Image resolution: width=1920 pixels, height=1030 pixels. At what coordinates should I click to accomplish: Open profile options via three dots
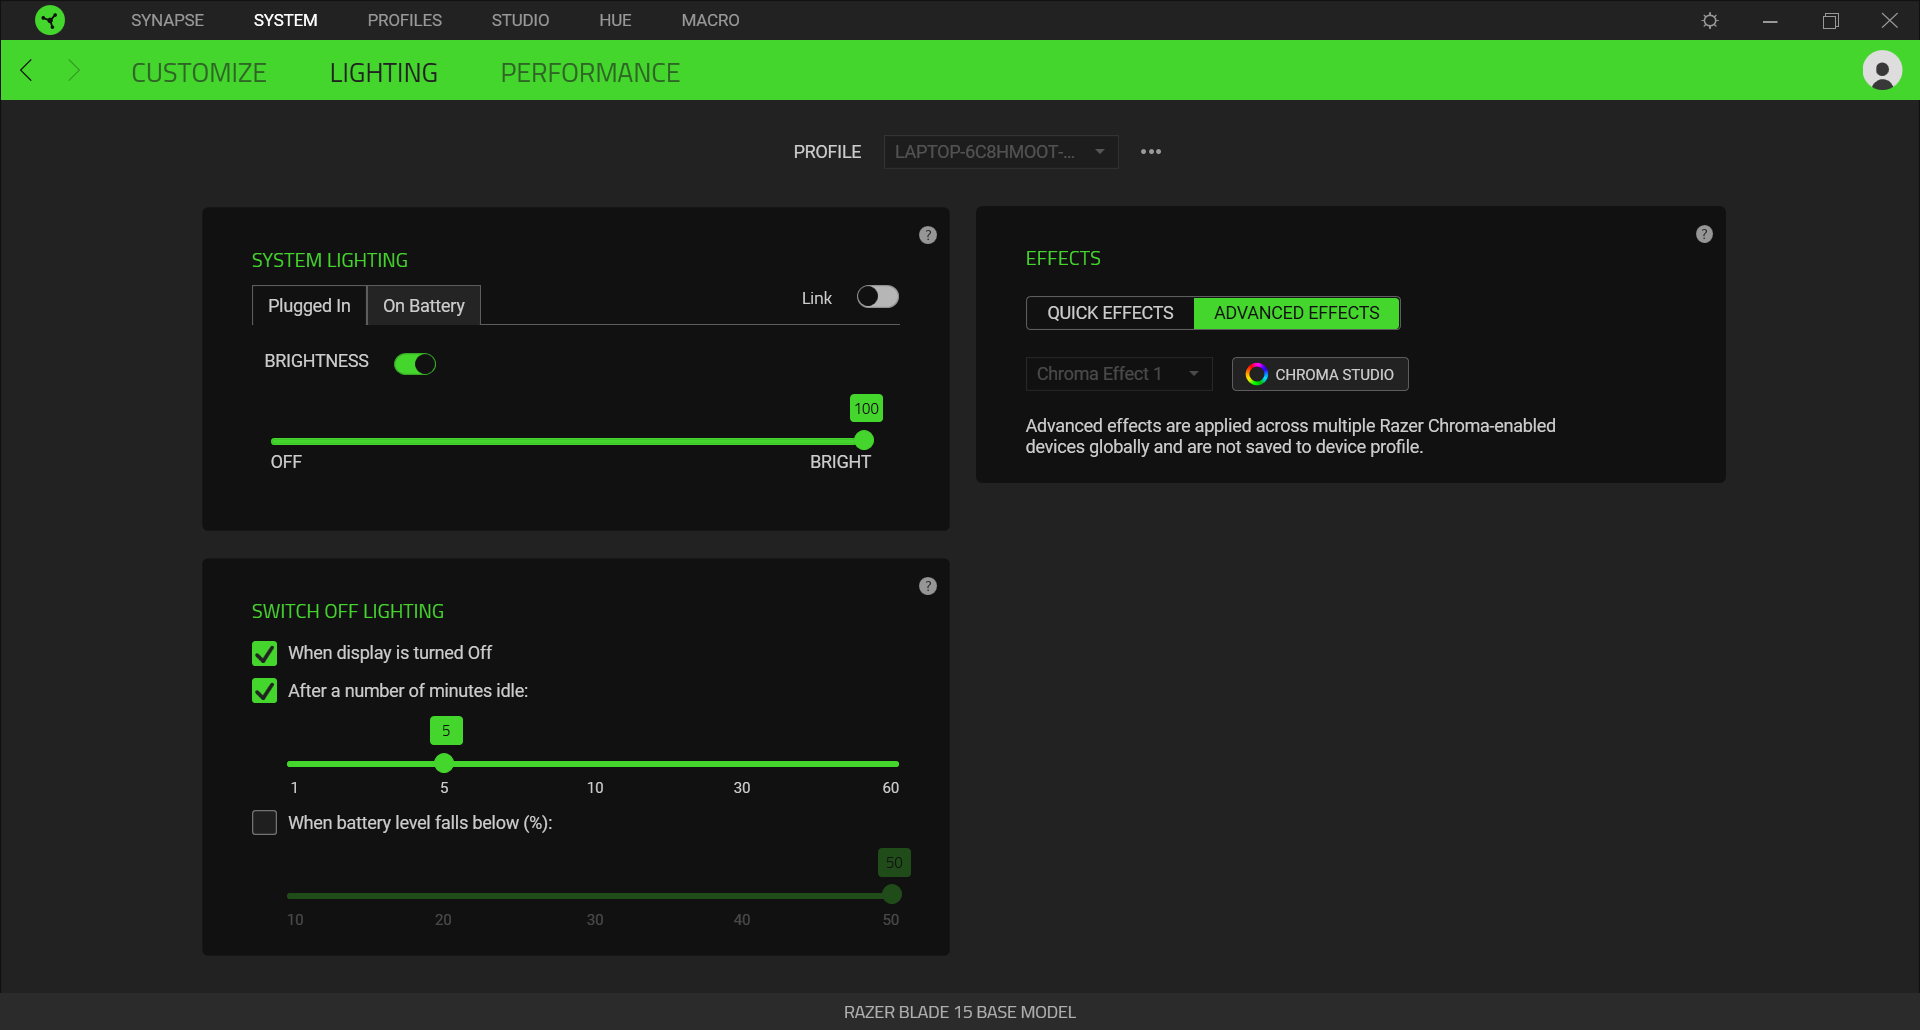coord(1151,152)
